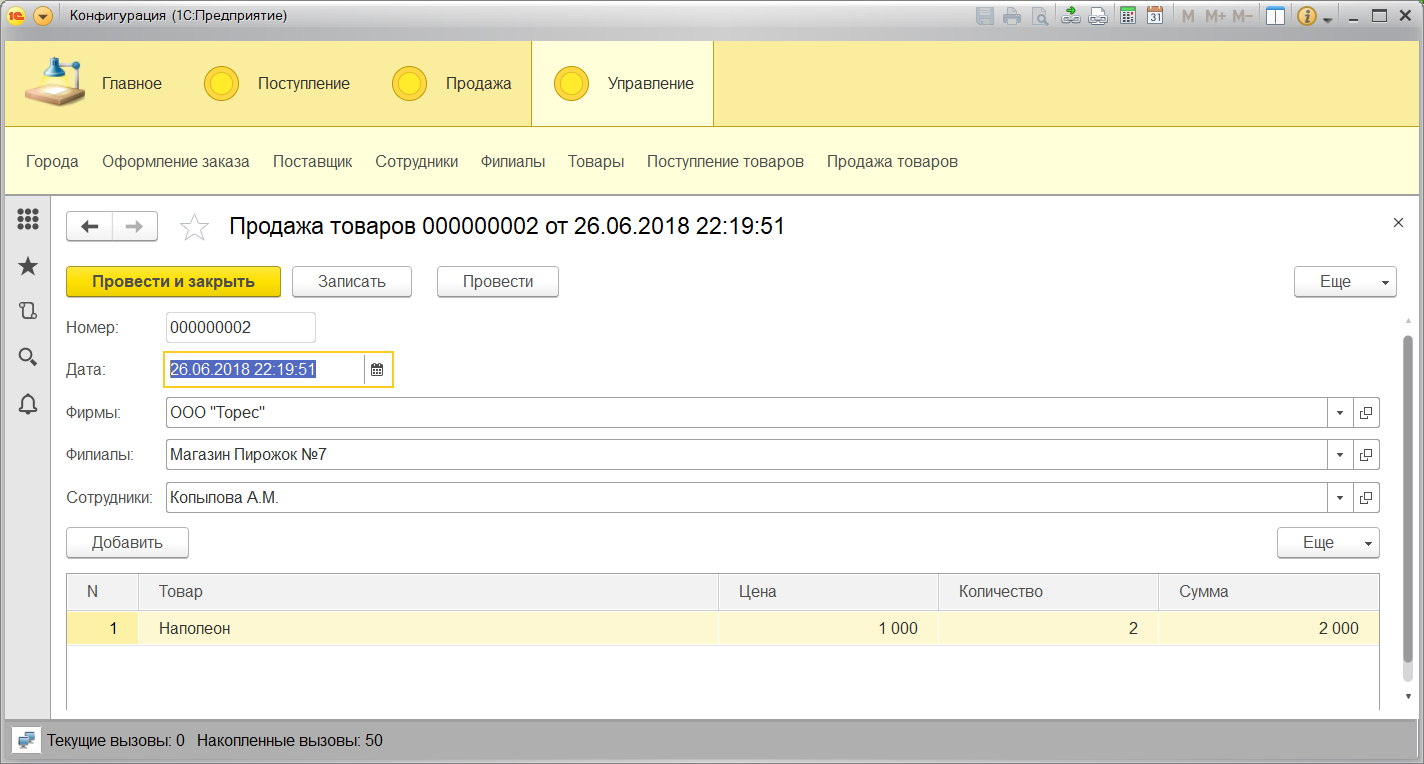Click into Фирмы field ООО "Торес"
Screen dimensions: 1424x764
click(x=746, y=412)
